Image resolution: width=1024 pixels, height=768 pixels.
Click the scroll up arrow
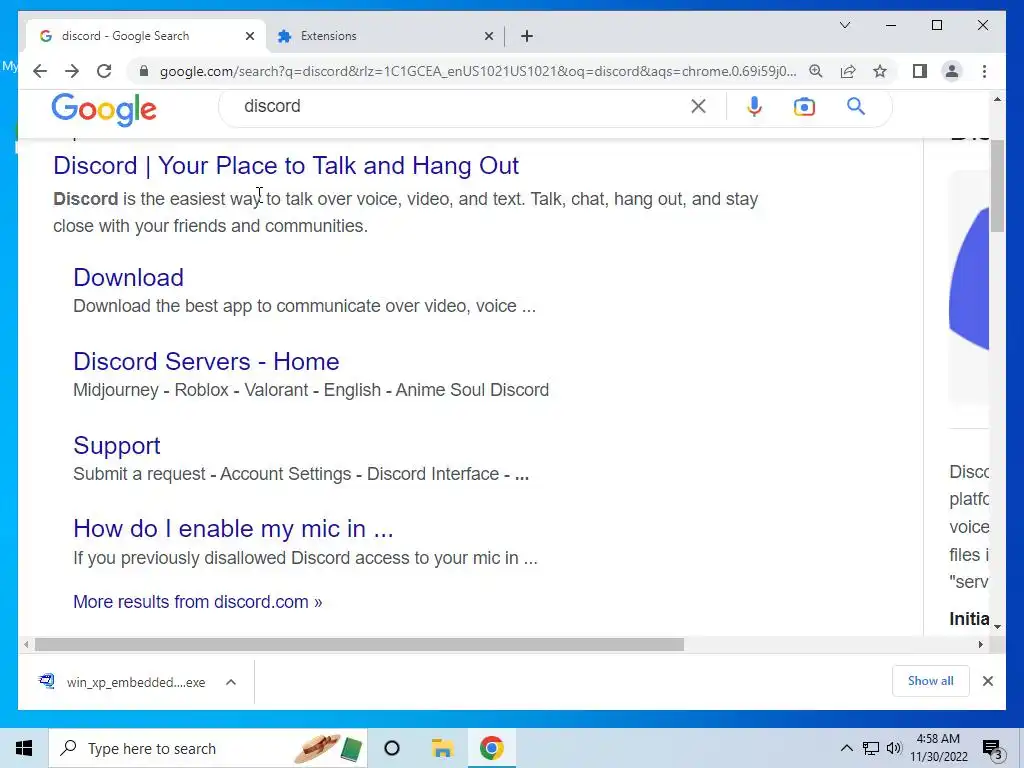pyautogui.click(x=997, y=99)
